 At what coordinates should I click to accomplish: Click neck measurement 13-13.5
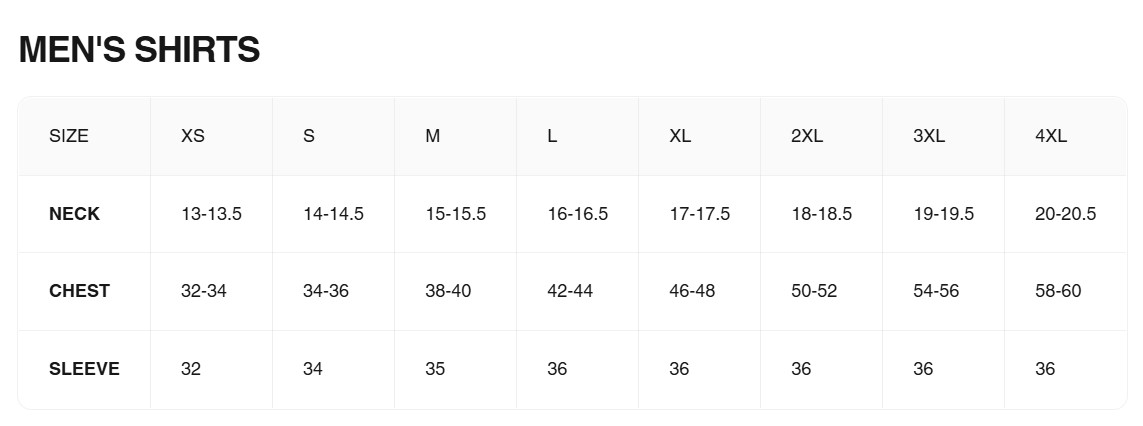click(x=211, y=214)
